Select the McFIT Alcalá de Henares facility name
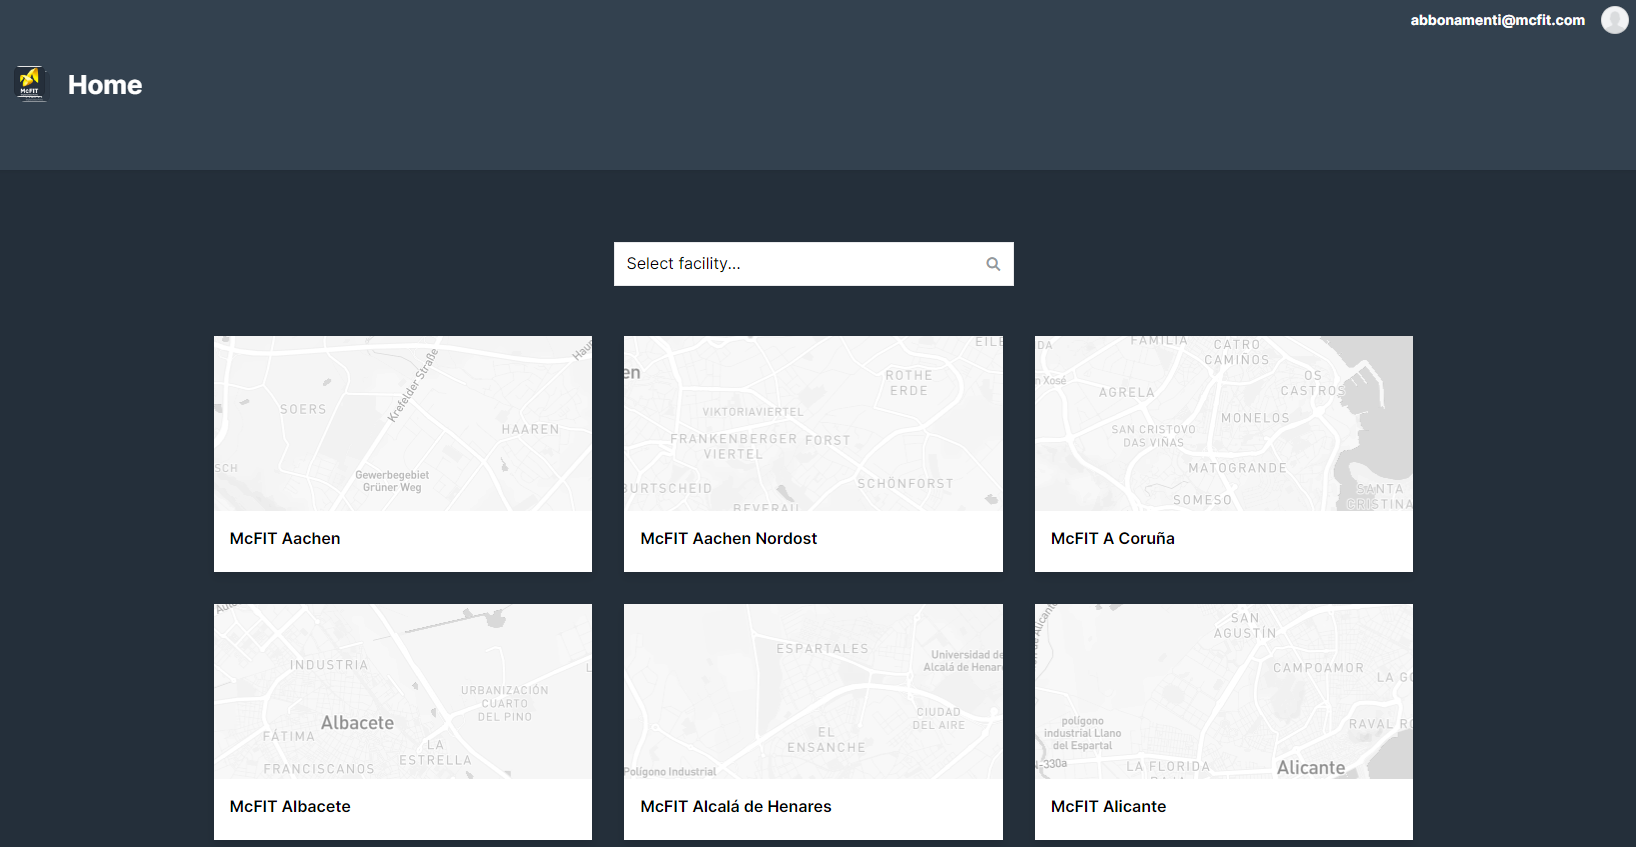Screen dimensions: 1636x847 [x=736, y=806]
